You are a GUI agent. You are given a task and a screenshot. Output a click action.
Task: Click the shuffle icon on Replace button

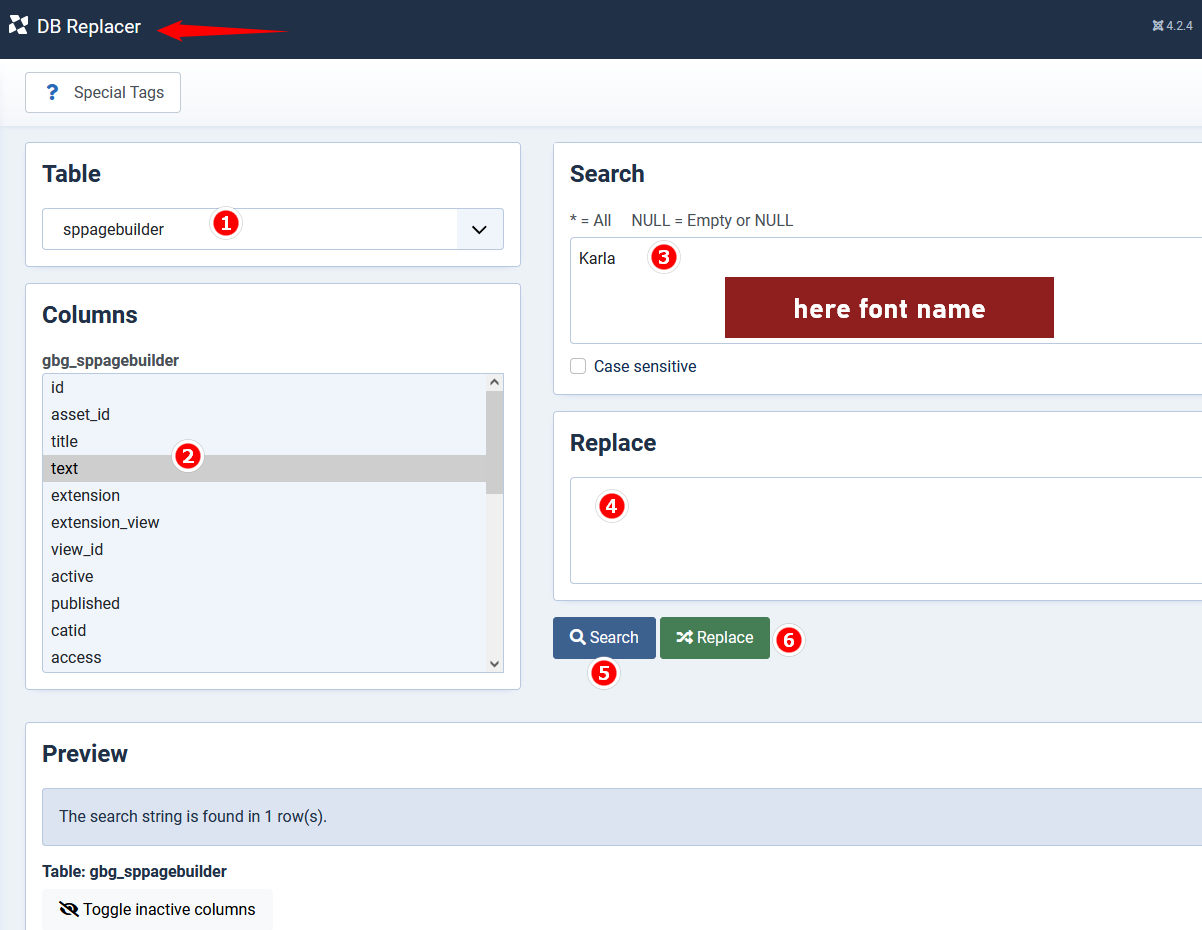684,637
